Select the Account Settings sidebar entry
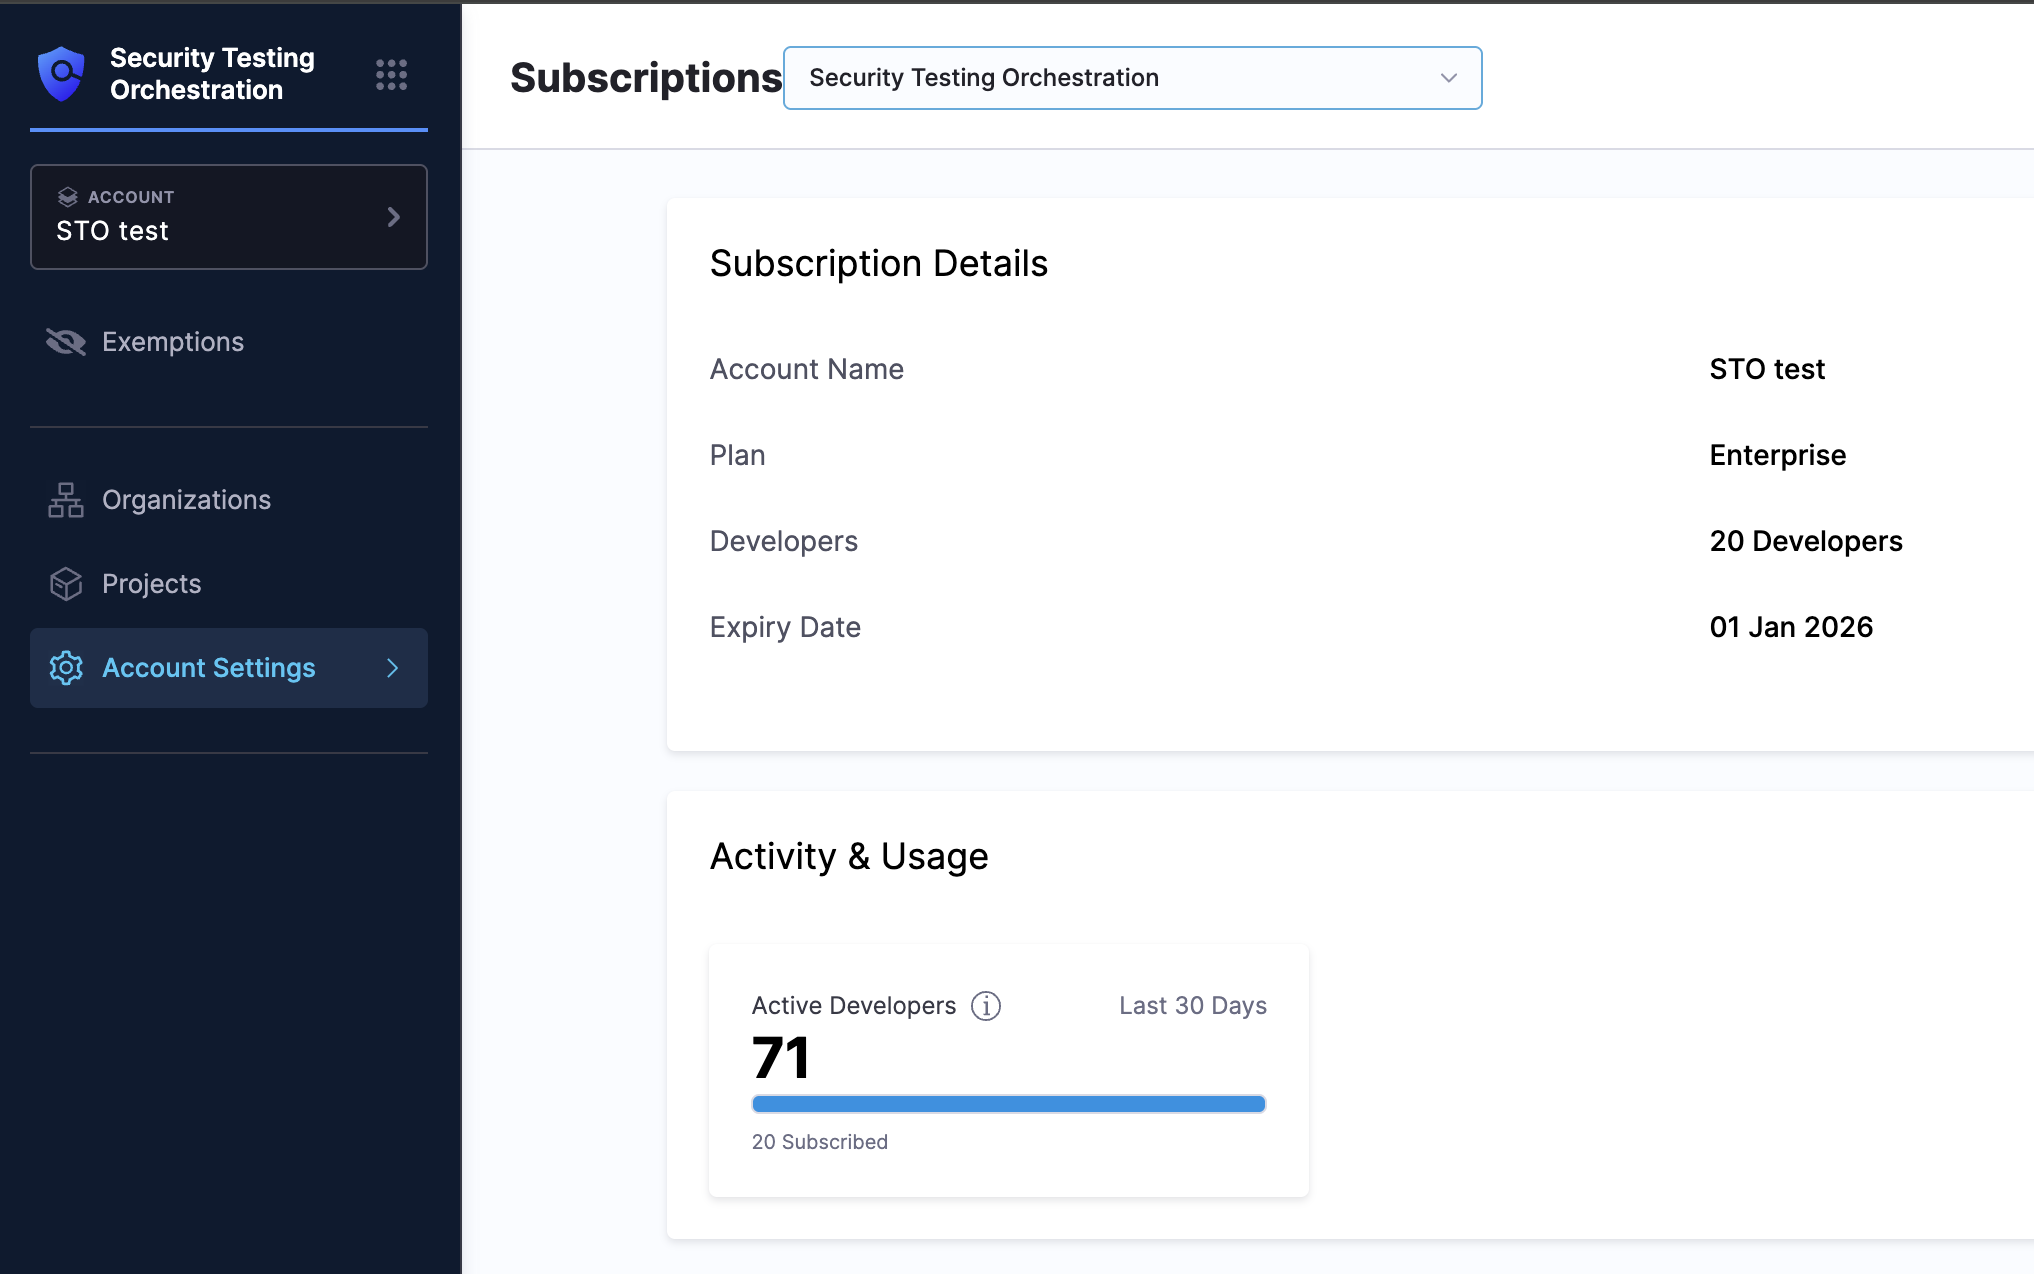2034x1274 pixels. (209, 668)
